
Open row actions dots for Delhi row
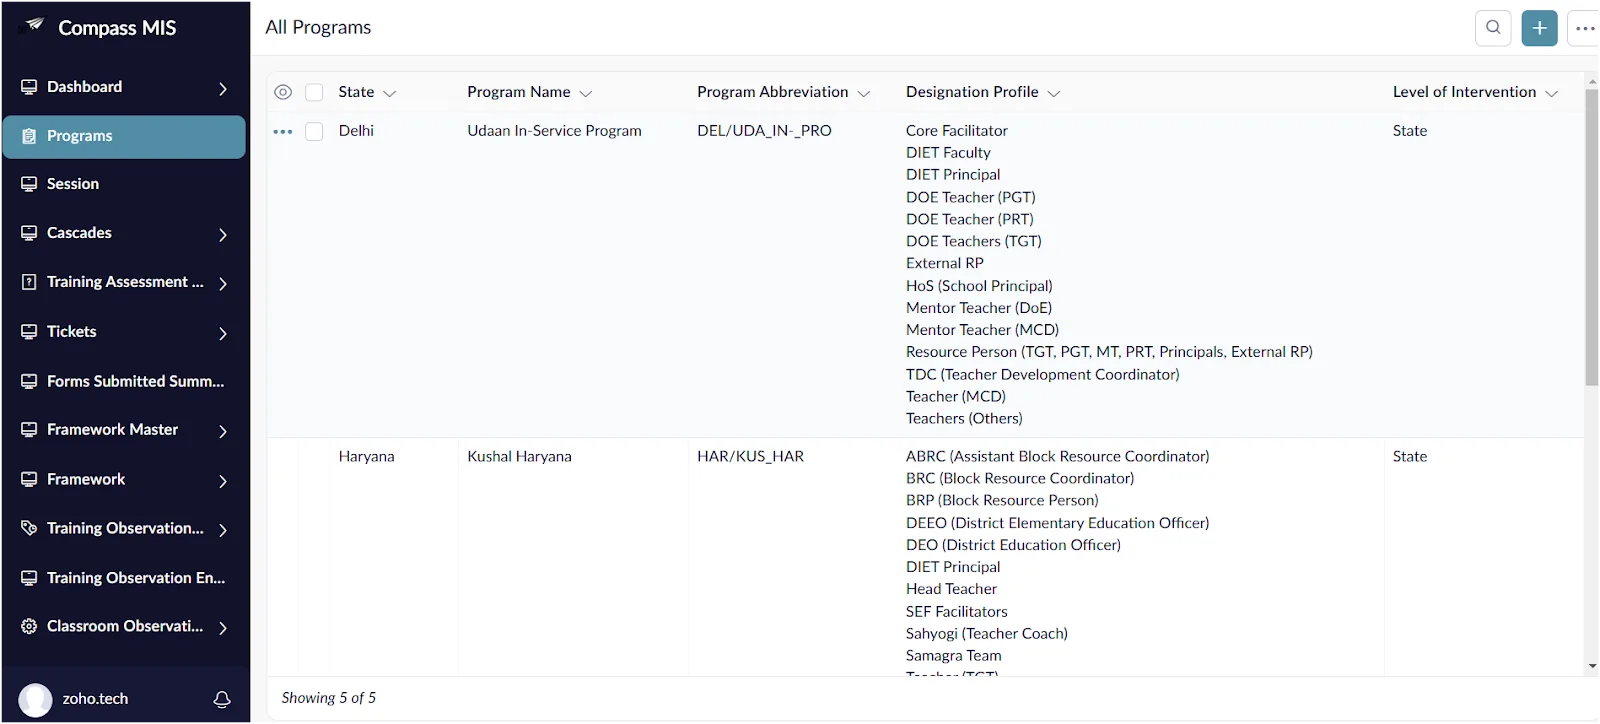coord(283,131)
